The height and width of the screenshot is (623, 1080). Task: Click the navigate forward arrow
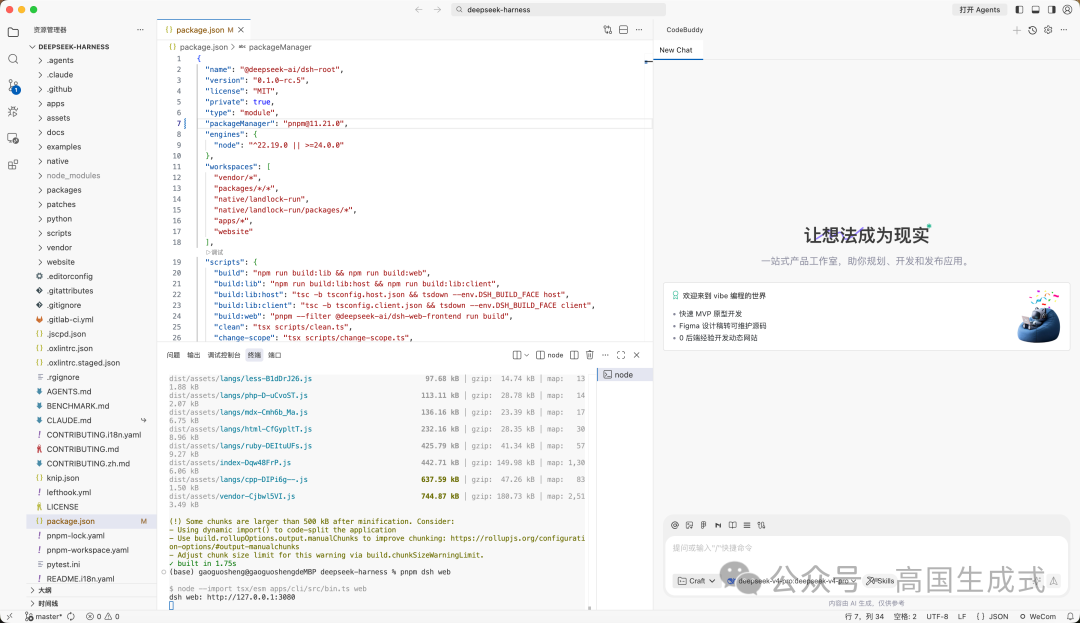click(x=437, y=10)
